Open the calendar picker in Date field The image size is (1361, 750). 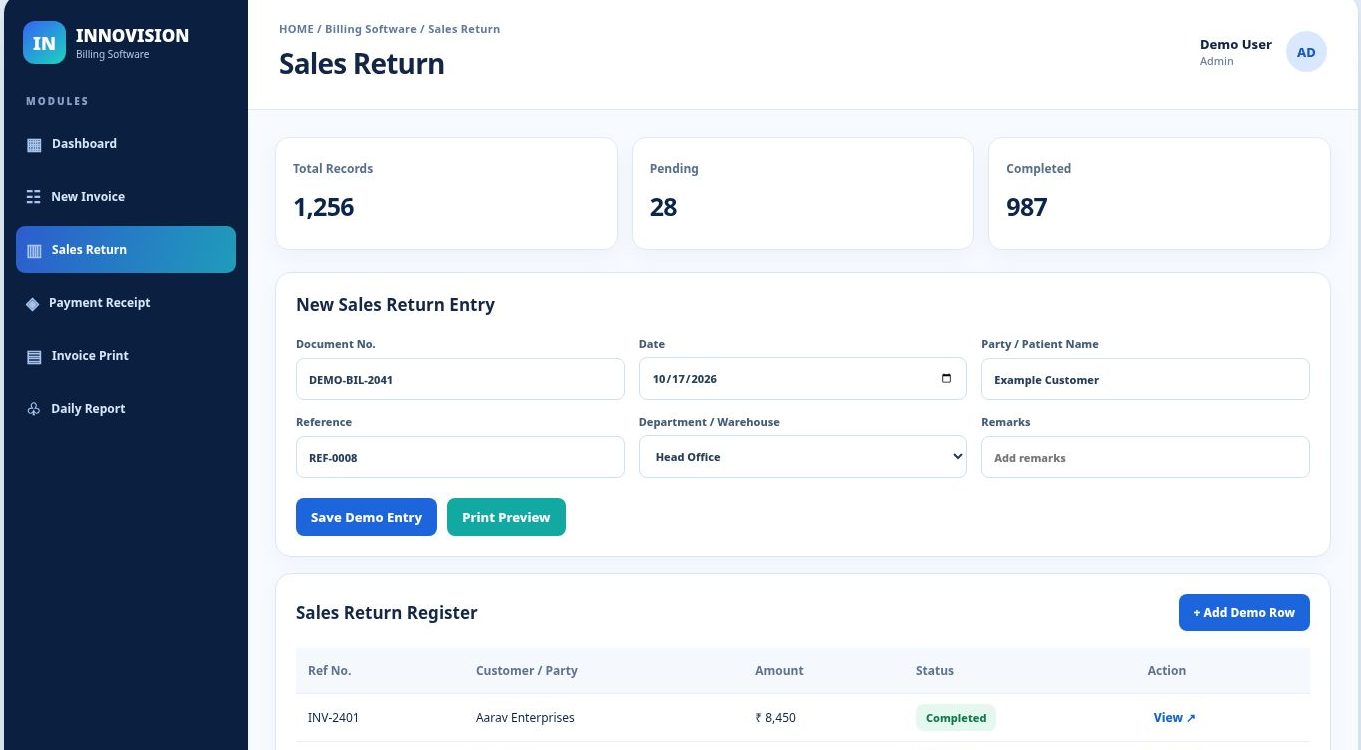pyautogui.click(x=946, y=379)
